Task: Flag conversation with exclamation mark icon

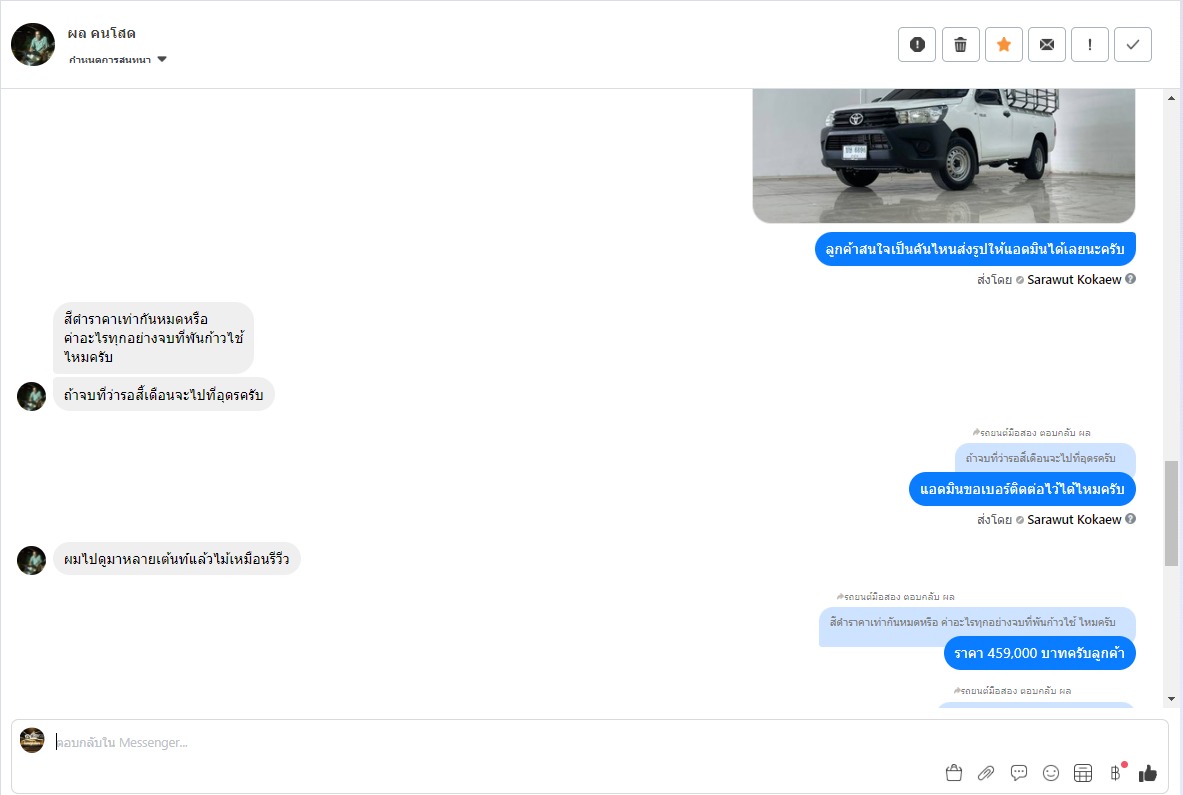Action: tap(1089, 45)
